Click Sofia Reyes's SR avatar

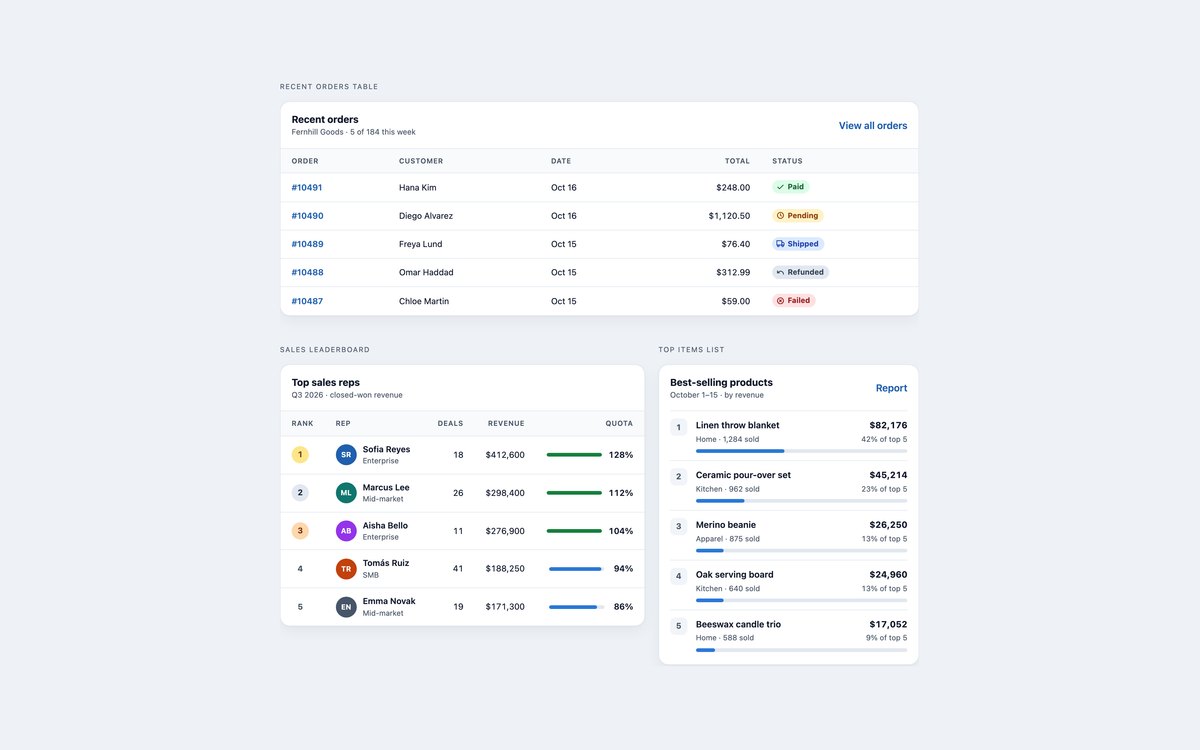click(346, 455)
